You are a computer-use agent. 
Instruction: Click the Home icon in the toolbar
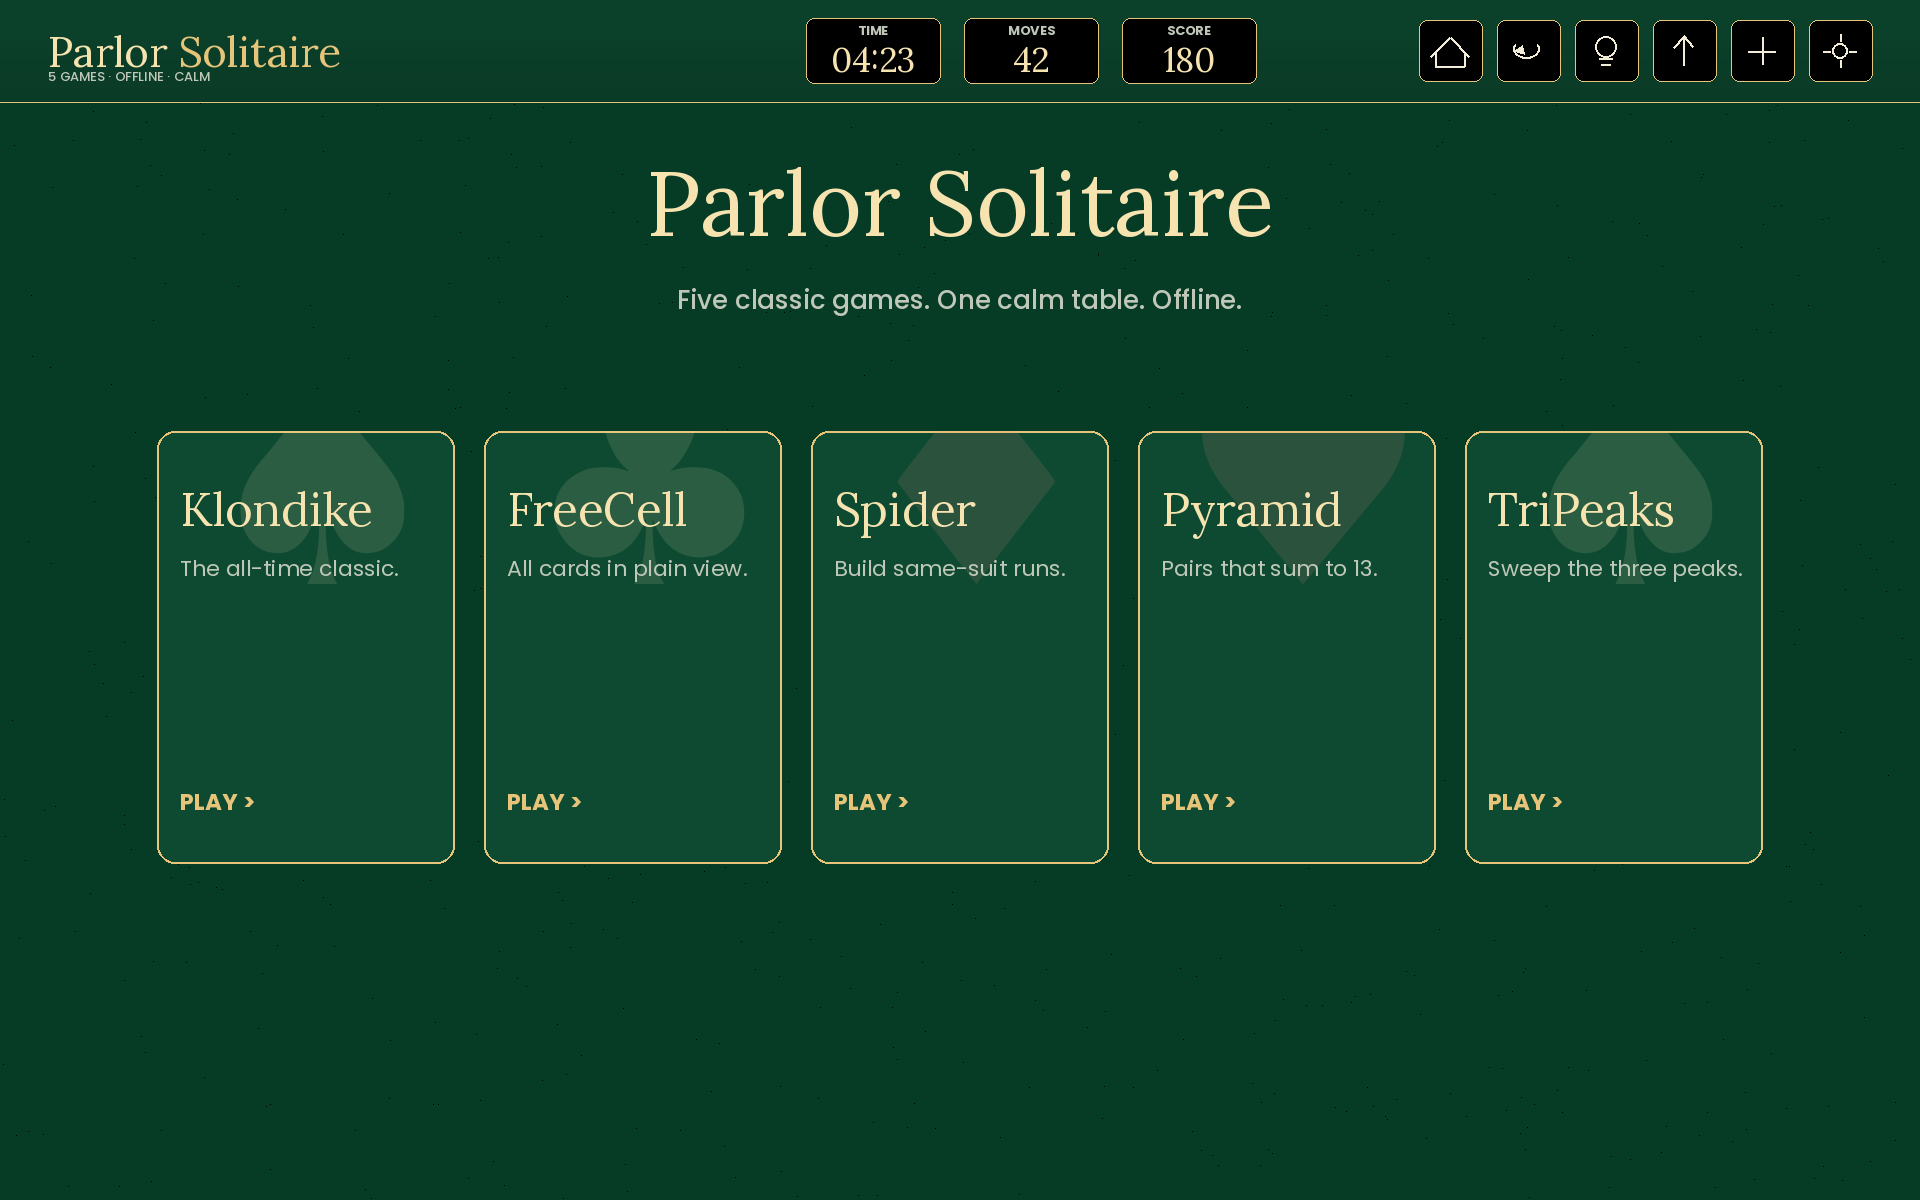1450,51
